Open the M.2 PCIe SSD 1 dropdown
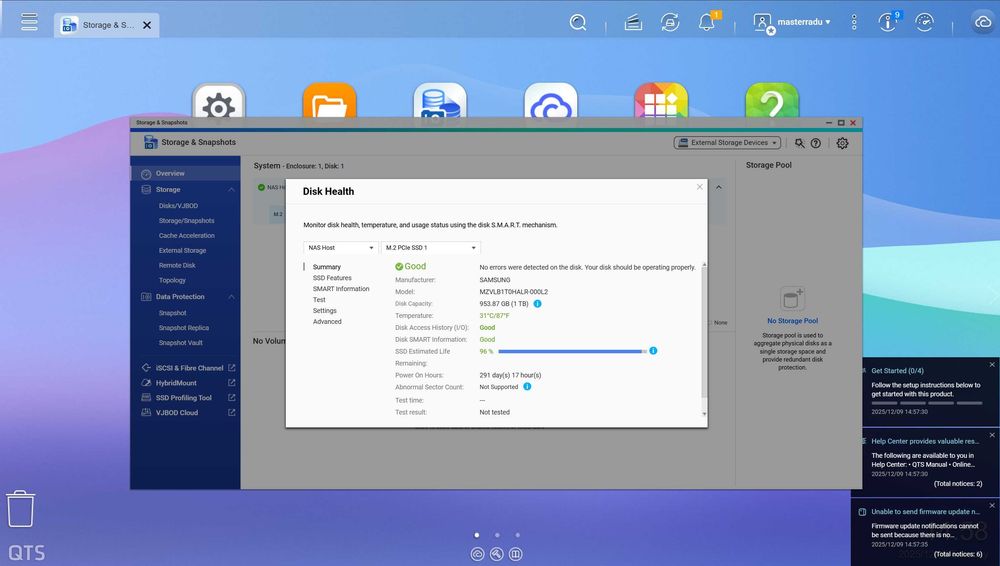Image resolution: width=1000 pixels, height=566 pixels. pos(430,248)
